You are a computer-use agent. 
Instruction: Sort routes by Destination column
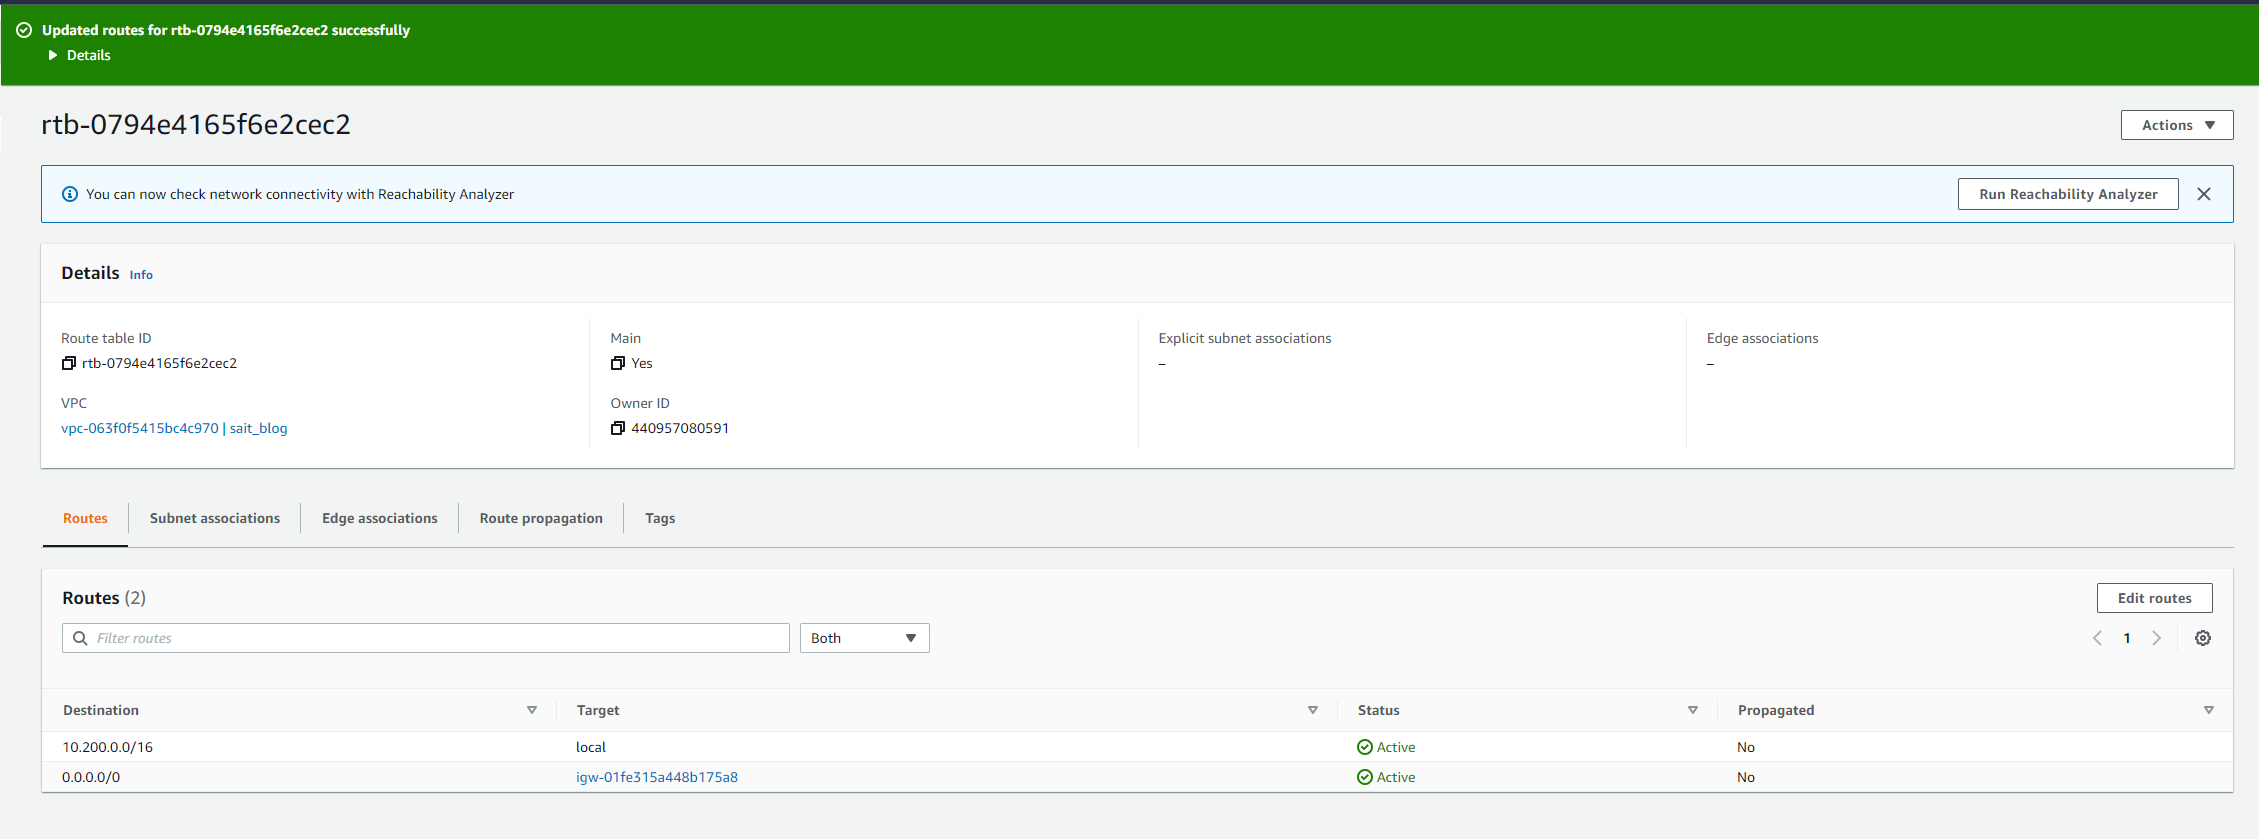(531, 710)
